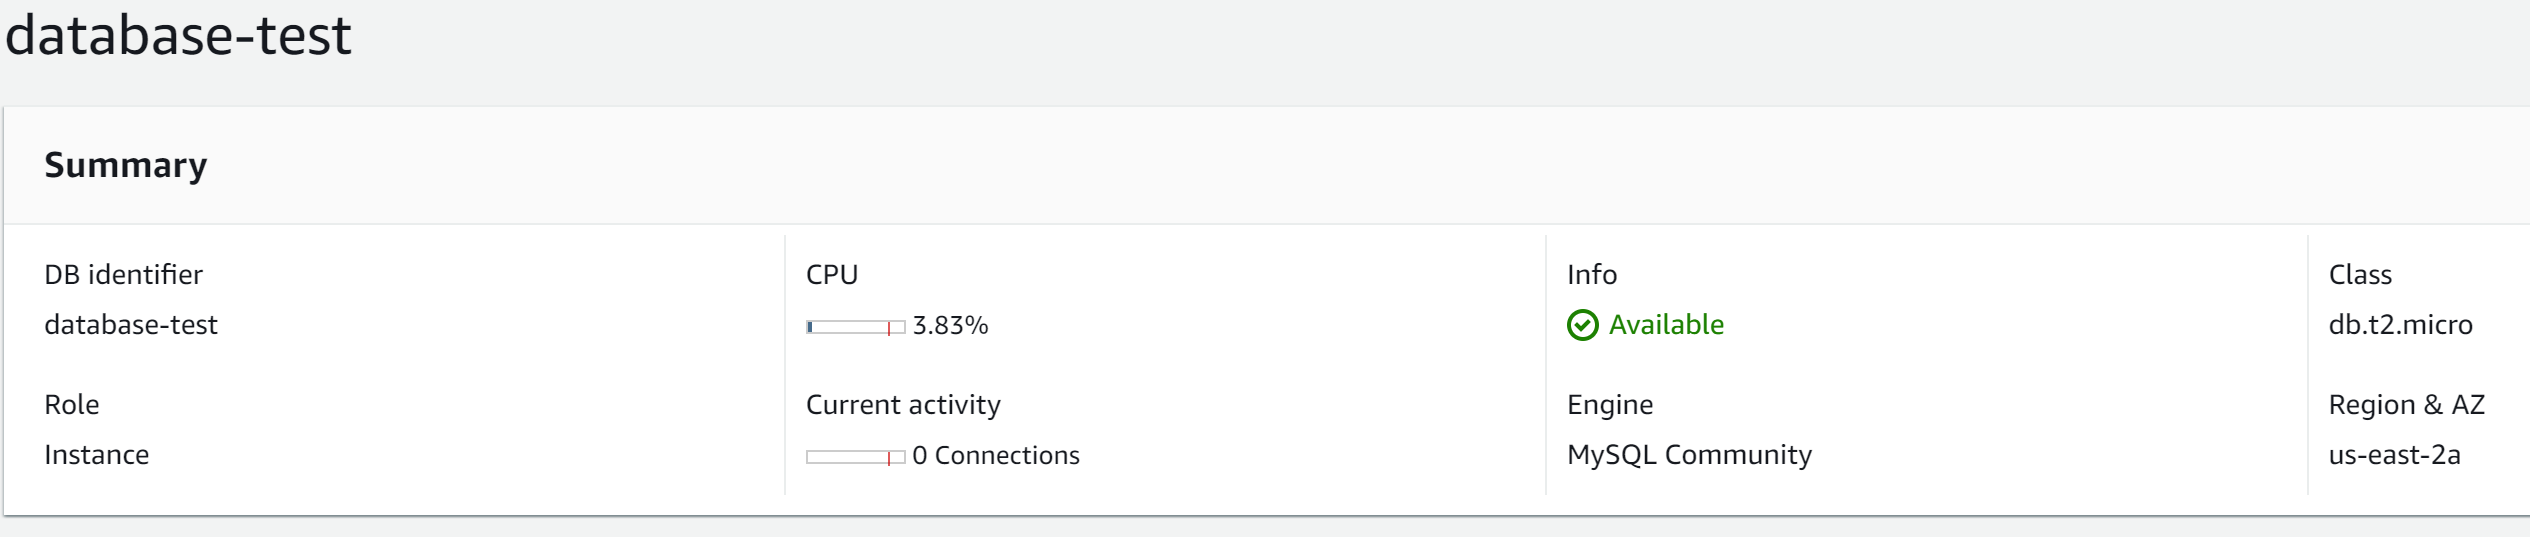
Task: Click the CPU label
Action: pos(832,275)
